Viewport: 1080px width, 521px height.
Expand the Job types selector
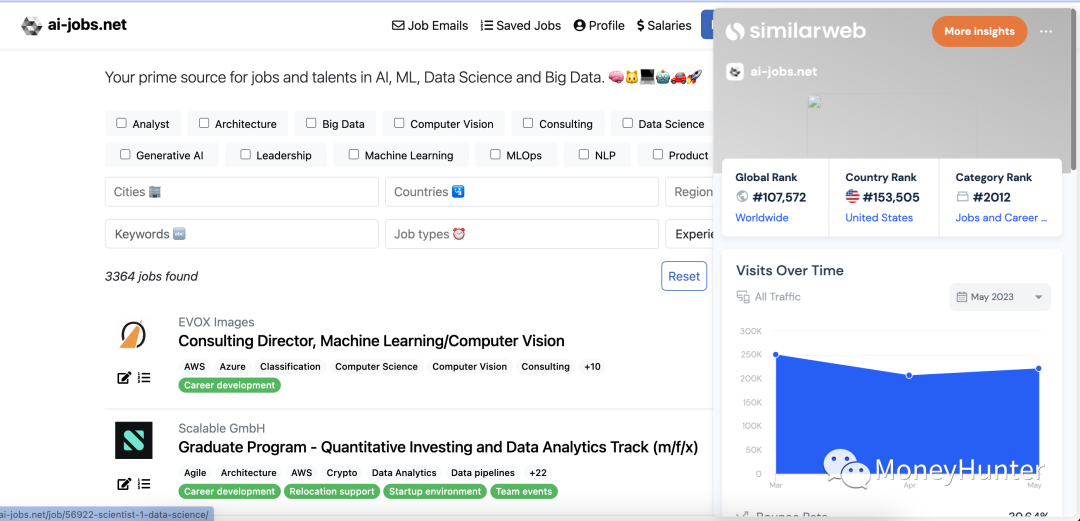[521, 234]
